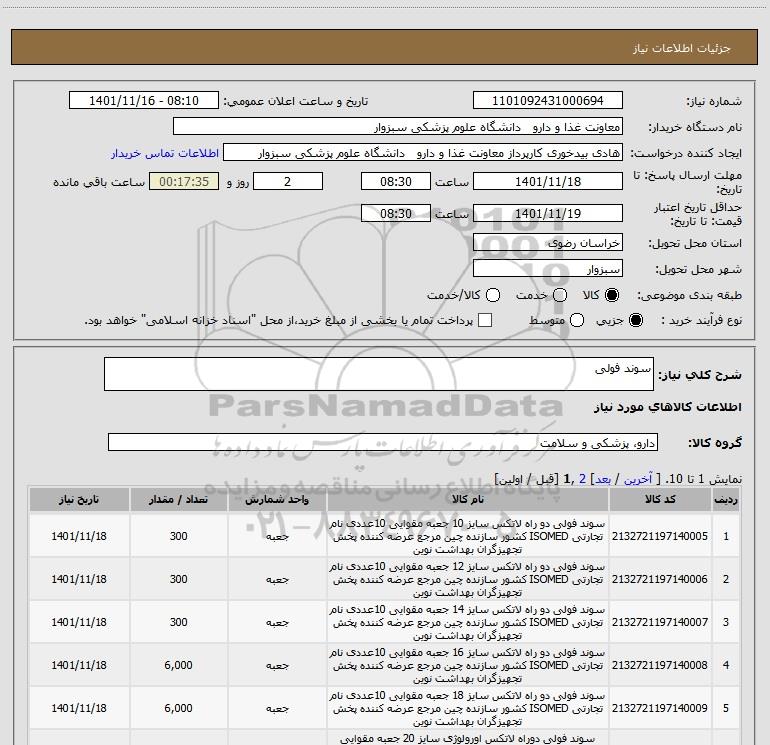Image resolution: width=770 pixels, height=745 pixels.
Task: Click the تاریخ نیاز column header
Action: point(79,499)
